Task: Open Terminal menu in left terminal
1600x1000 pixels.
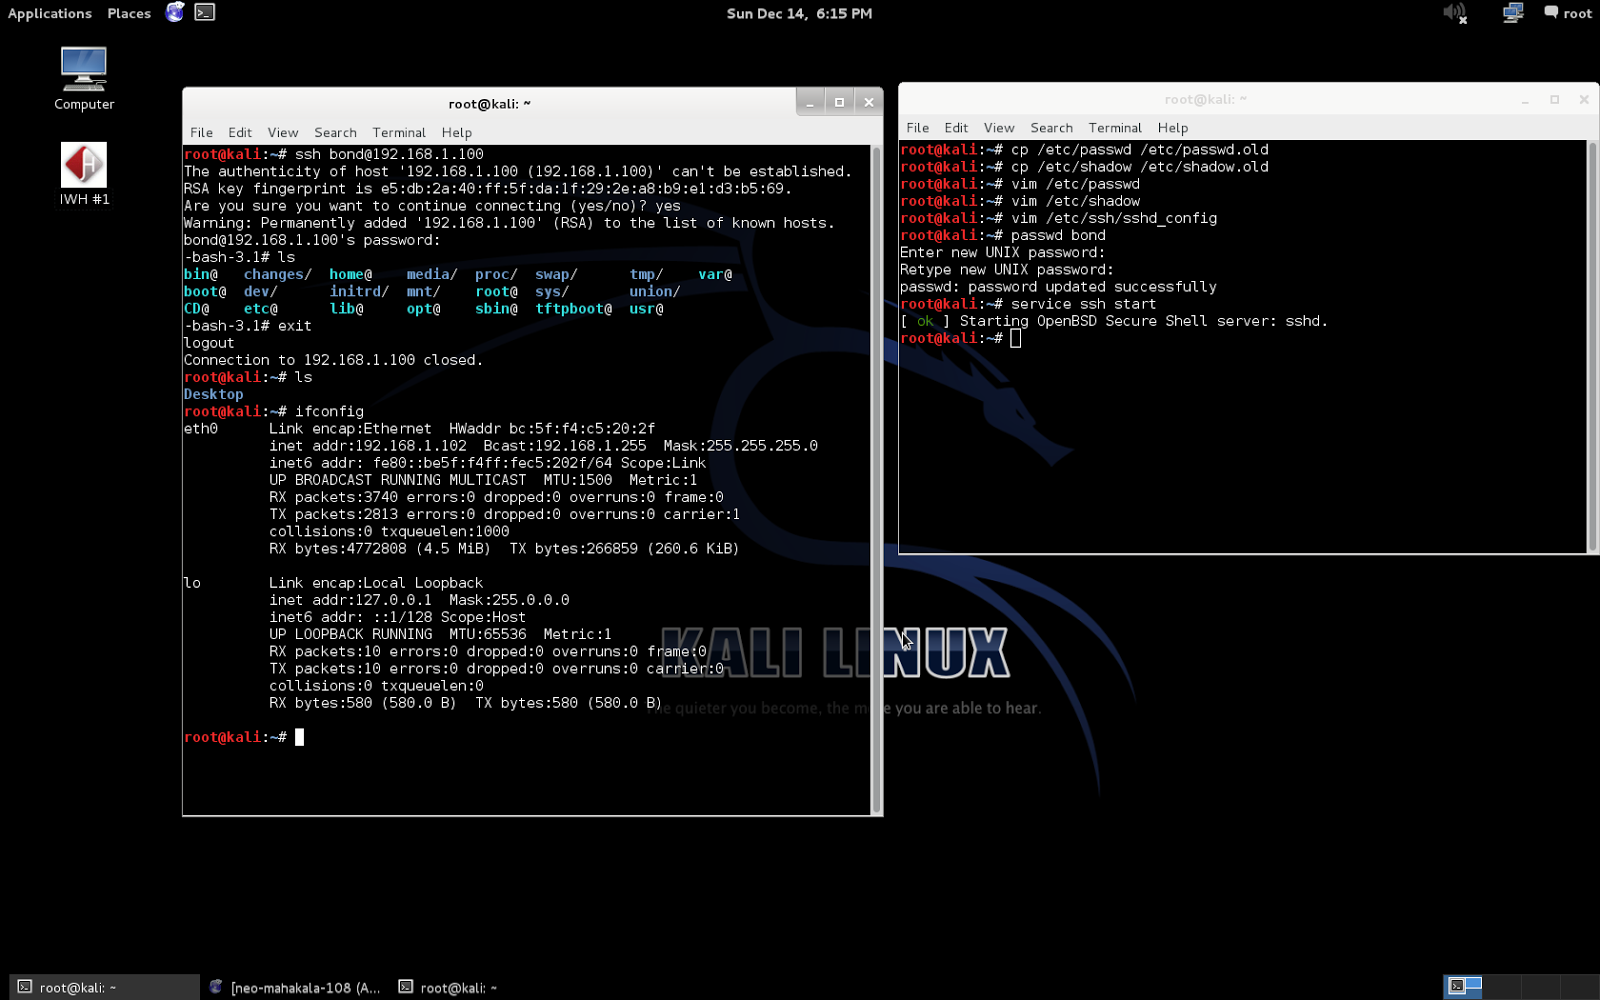Action: pos(399,132)
